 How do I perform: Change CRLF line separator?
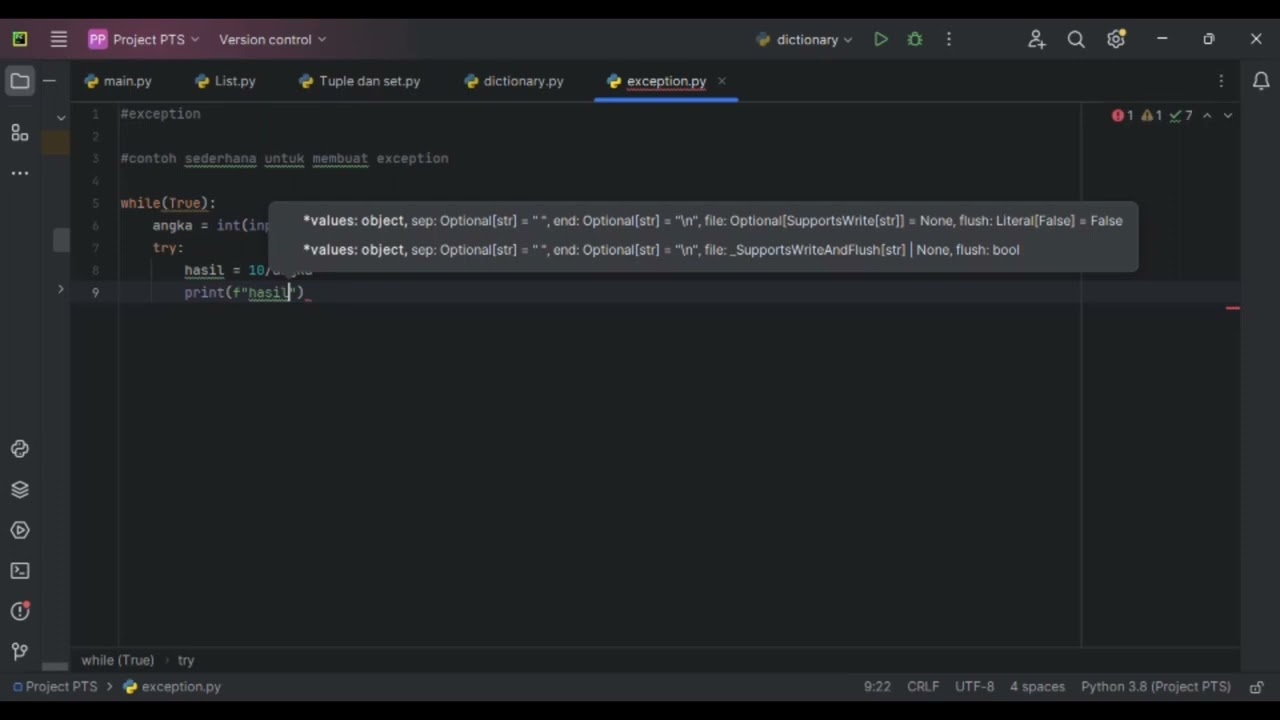pos(923,687)
